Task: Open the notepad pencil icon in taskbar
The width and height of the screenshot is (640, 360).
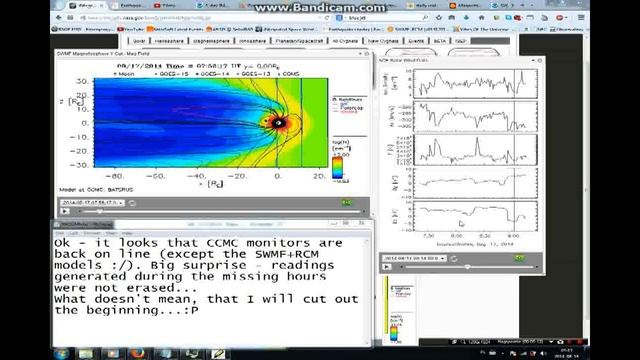Action: tap(218, 353)
